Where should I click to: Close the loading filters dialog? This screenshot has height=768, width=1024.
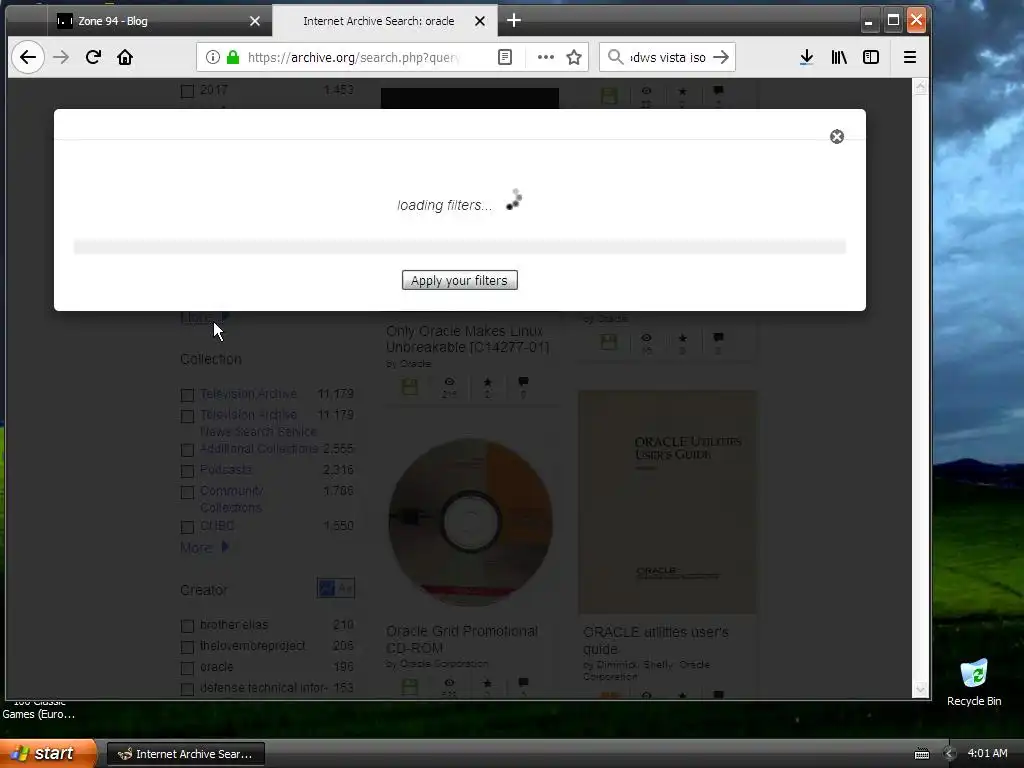click(837, 136)
